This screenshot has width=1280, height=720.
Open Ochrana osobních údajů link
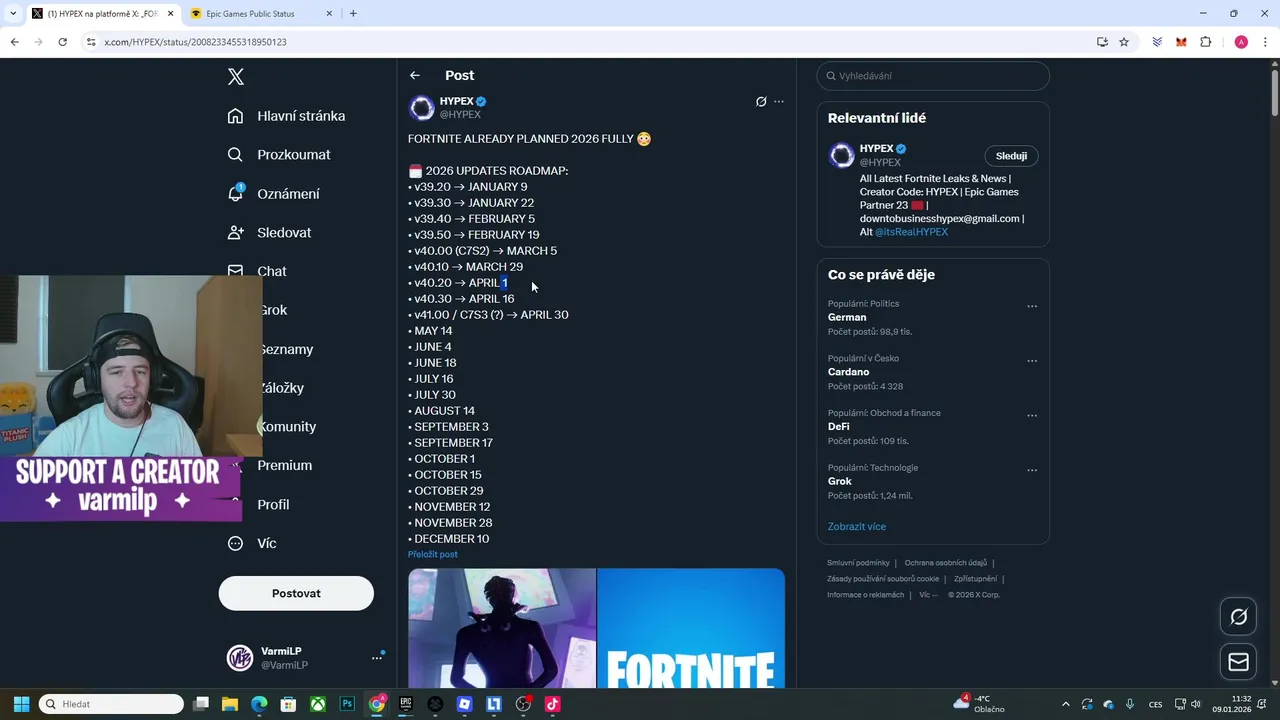point(946,563)
